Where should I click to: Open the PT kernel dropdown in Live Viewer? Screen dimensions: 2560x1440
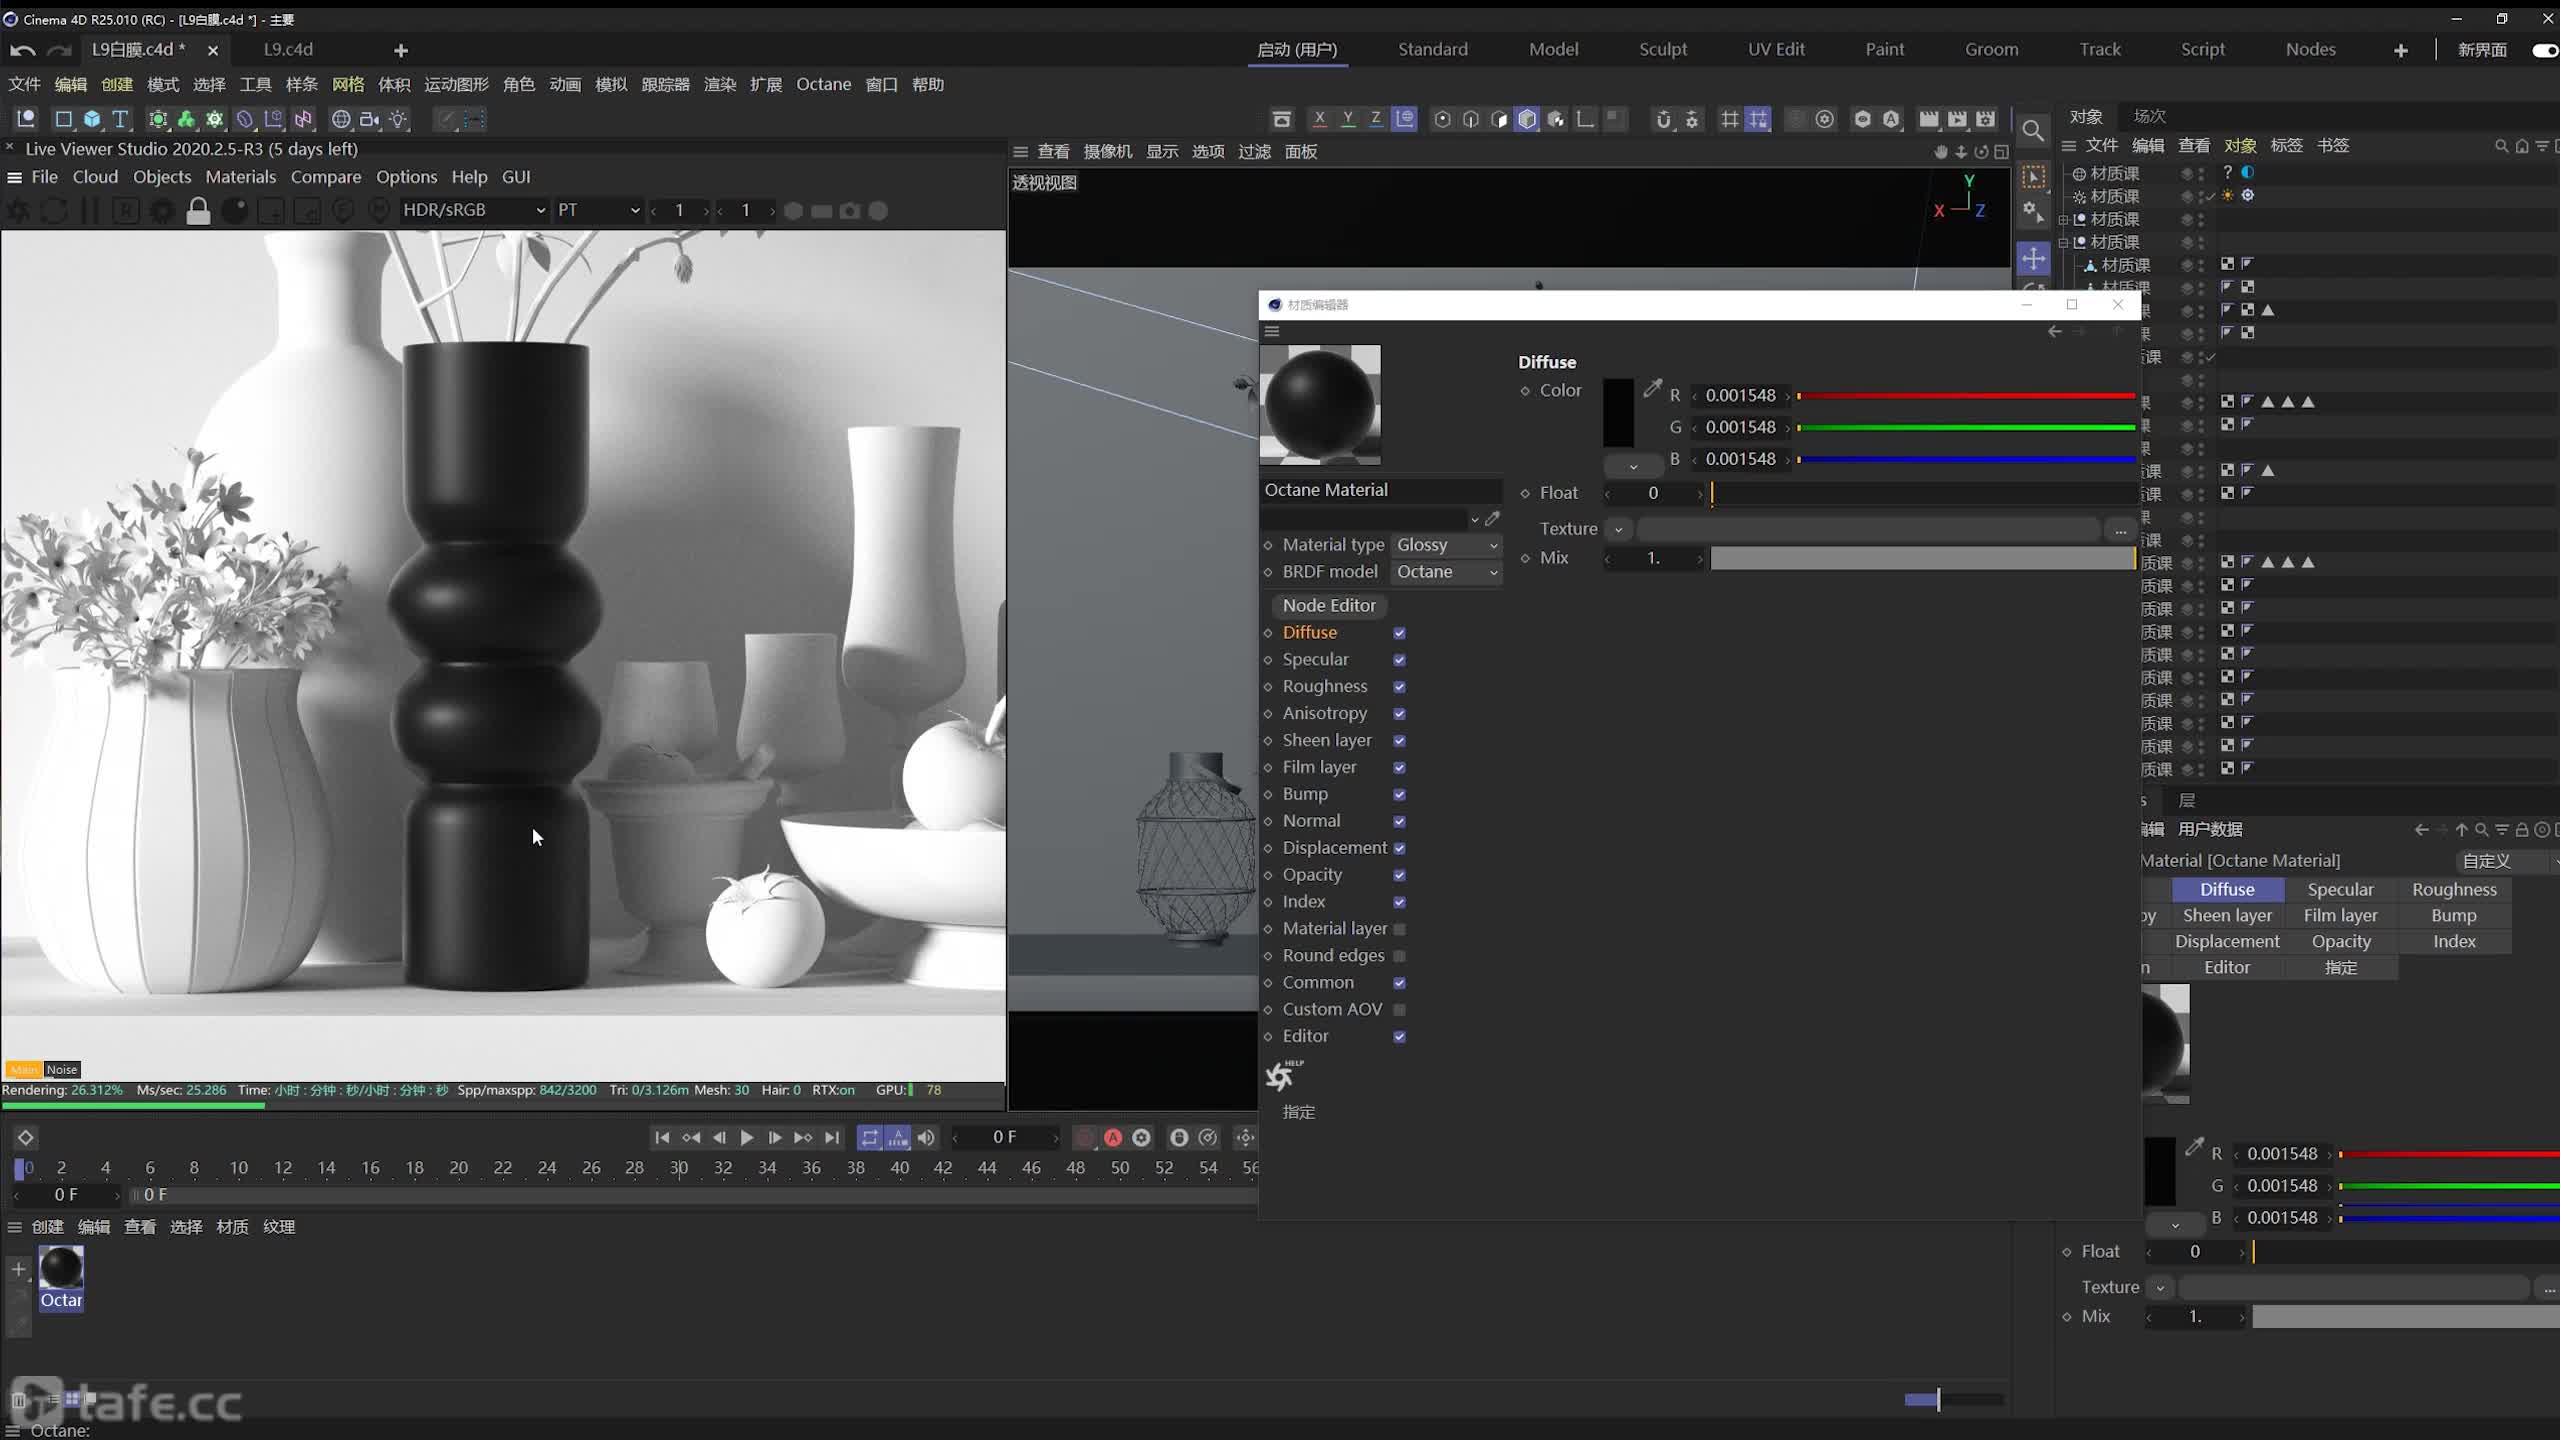(598, 210)
